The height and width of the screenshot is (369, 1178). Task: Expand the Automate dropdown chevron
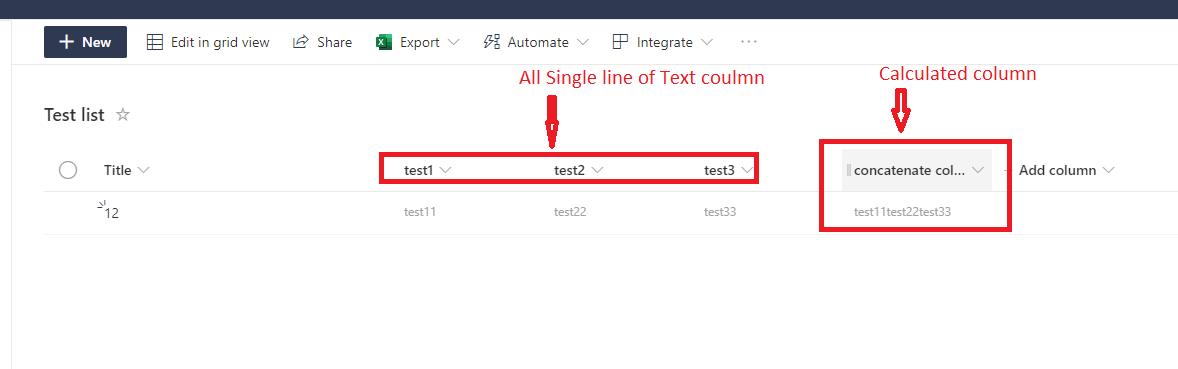click(582, 42)
